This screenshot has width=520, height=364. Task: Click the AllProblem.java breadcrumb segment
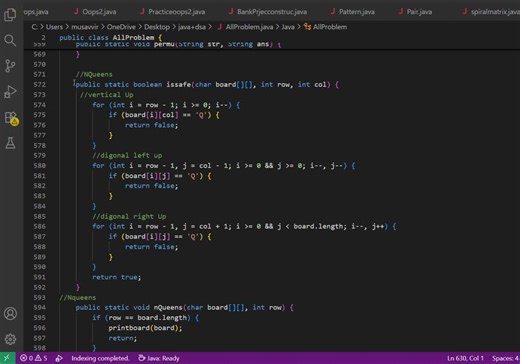pos(245,27)
